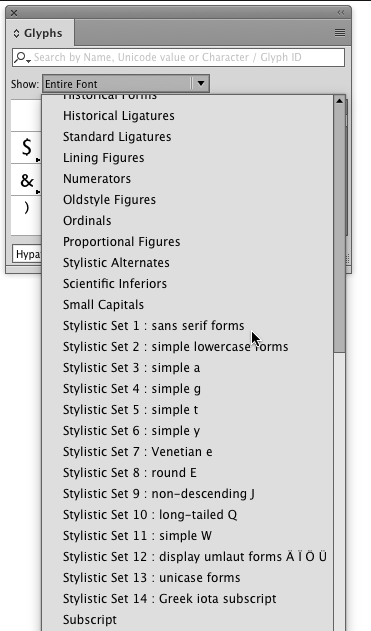
Task: Select Small Capitals entry
Action: pos(103,305)
